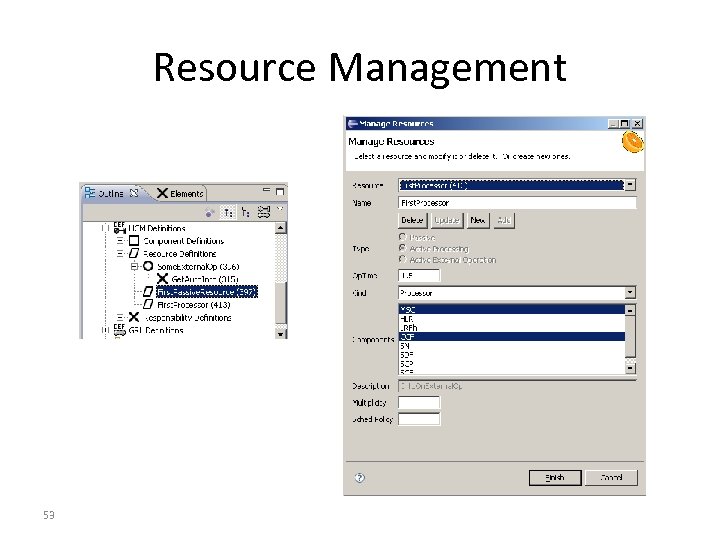Select the FirstPassiveResource (397) entry
720x540 pixels.
coord(207,292)
